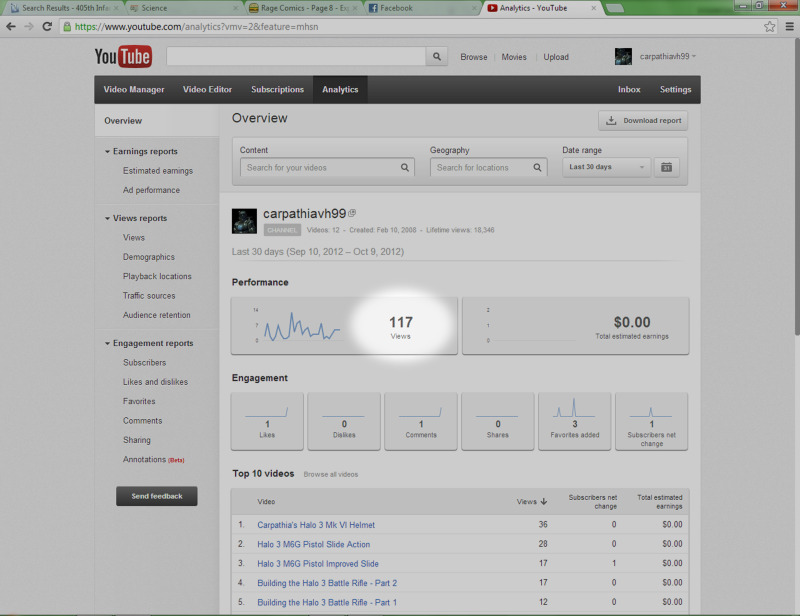Open Halo 3 M6G Pistol Slide Action video
This screenshot has width=800, height=616.
[313, 544]
